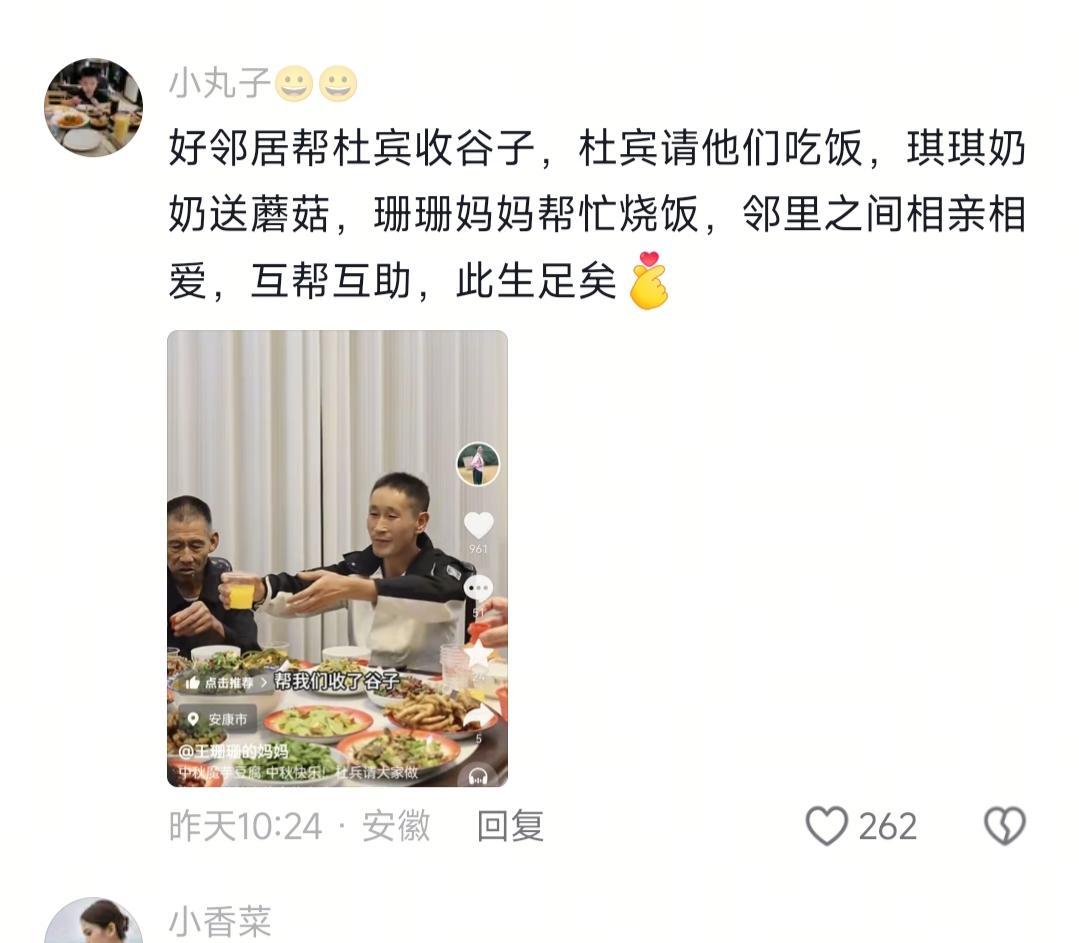Open username 小香菜 profile link
This screenshot has height=943, width=1079.
pos(220,922)
